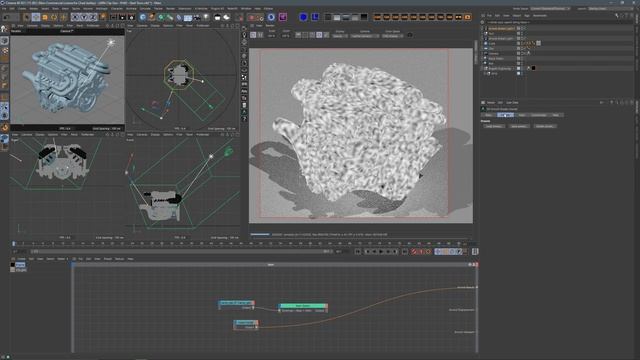Click the blue swirl circle toolbar icon

tap(271, 17)
